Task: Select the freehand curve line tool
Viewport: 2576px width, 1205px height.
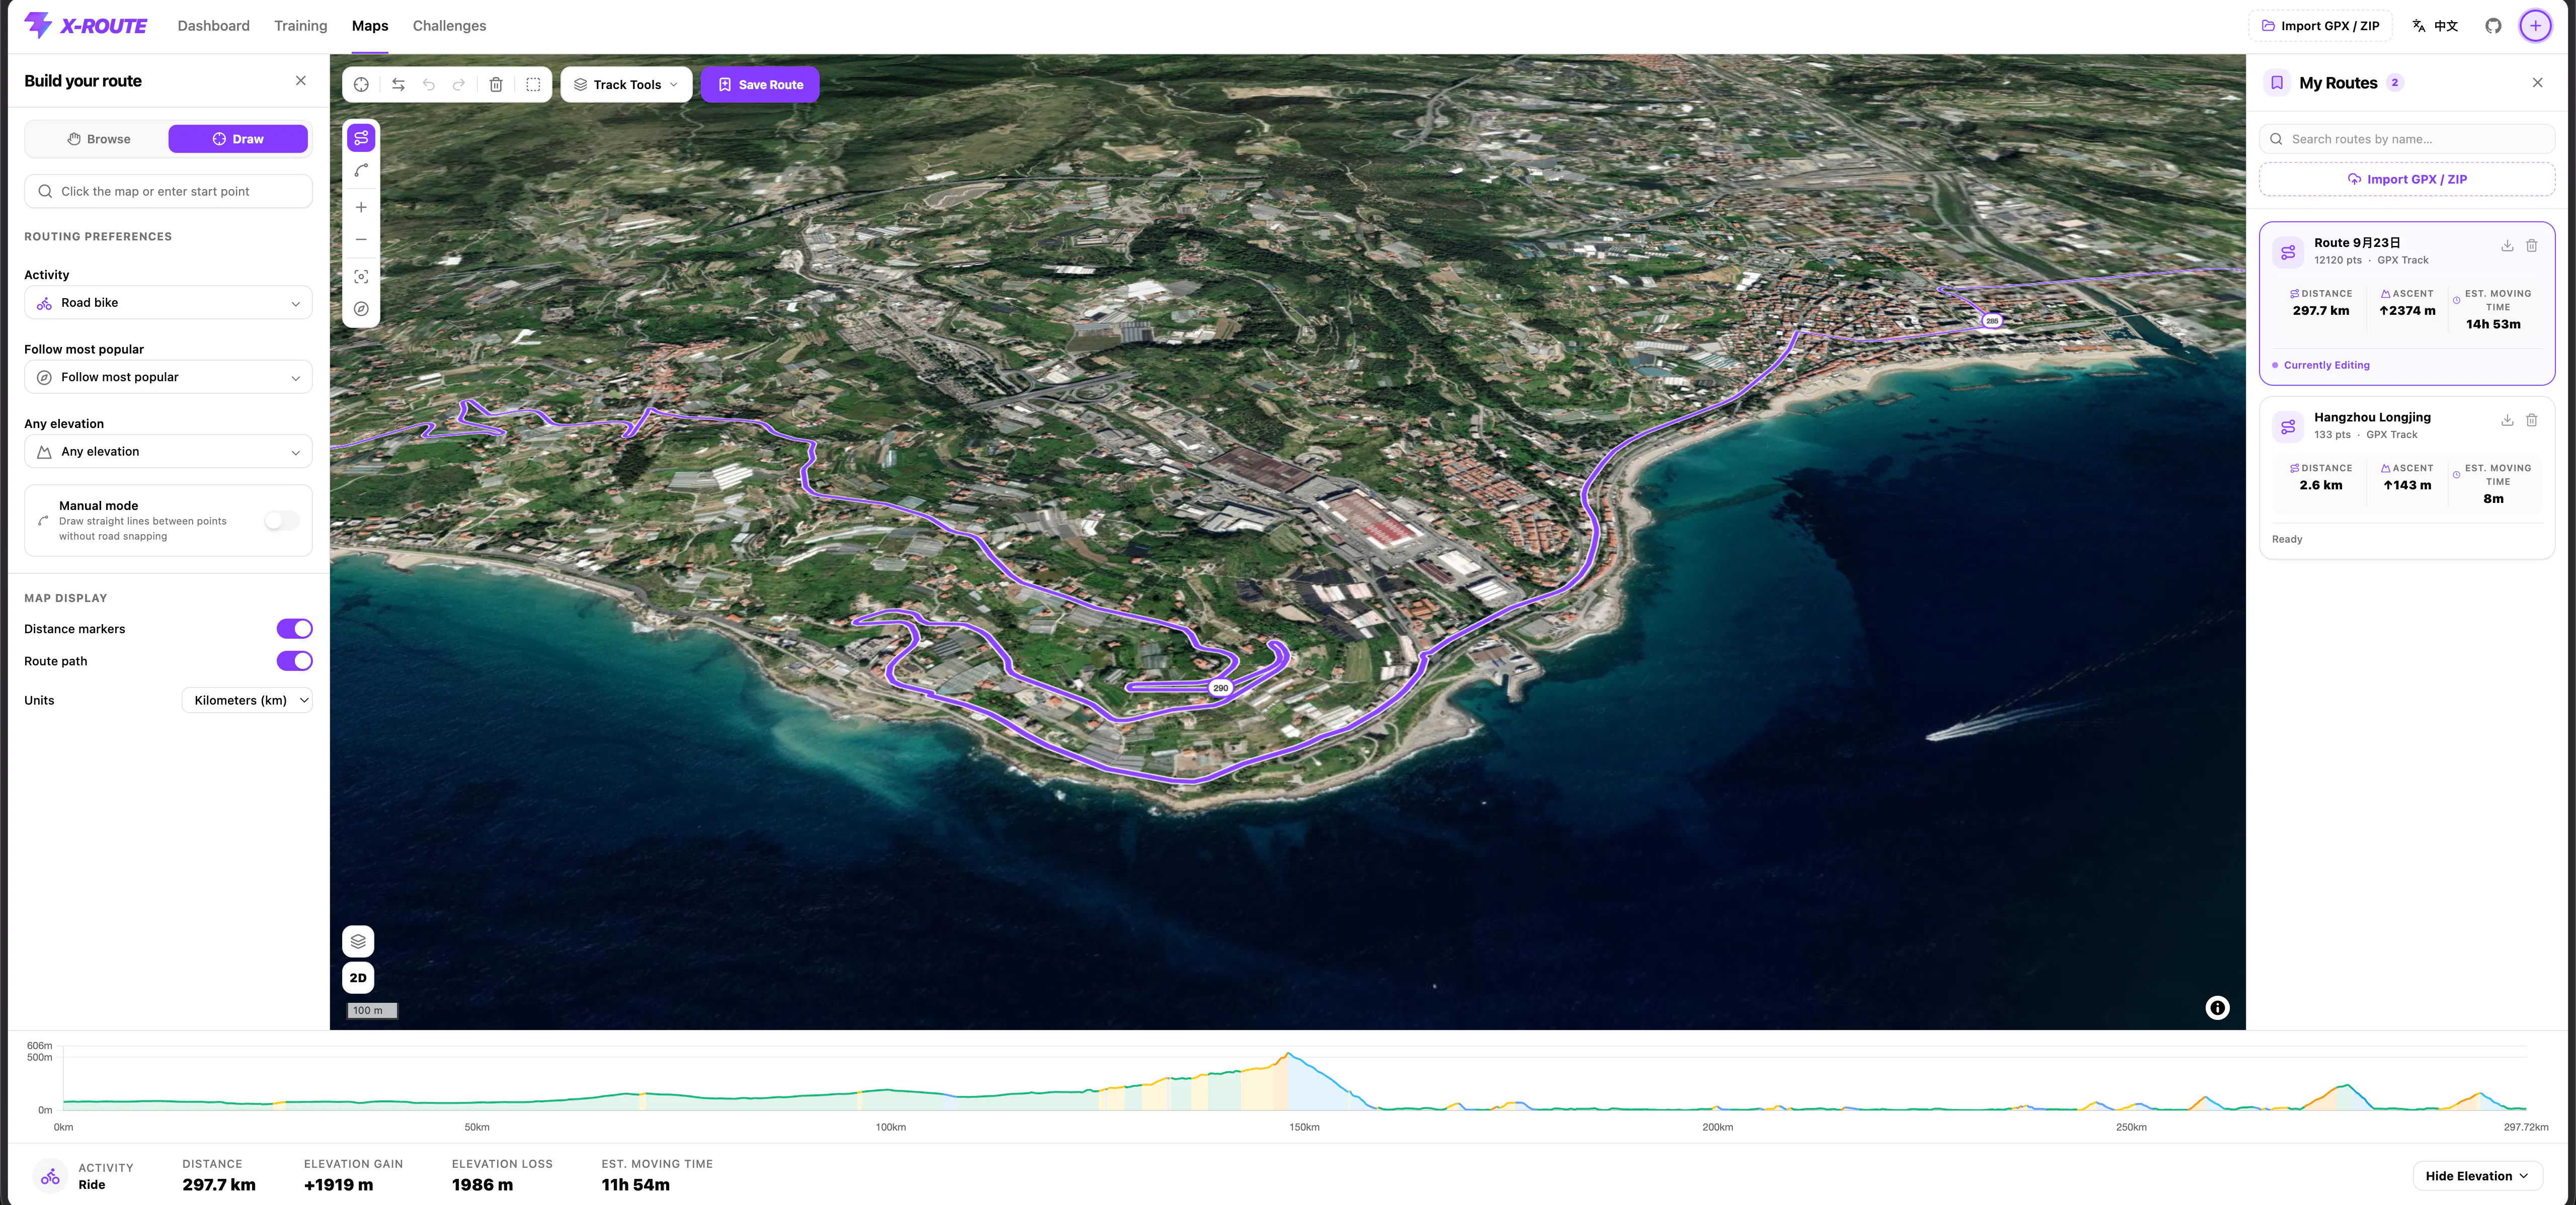Action: coord(361,171)
